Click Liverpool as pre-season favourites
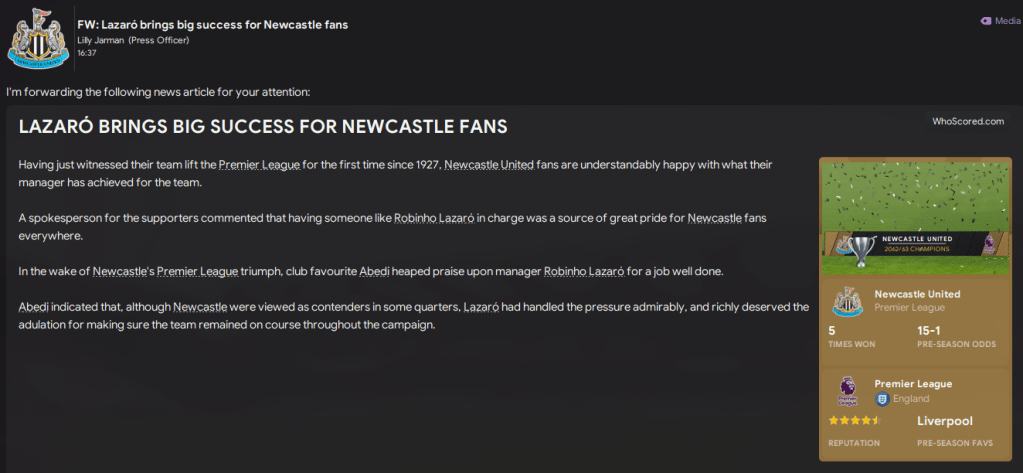1023x473 pixels. [x=945, y=421]
